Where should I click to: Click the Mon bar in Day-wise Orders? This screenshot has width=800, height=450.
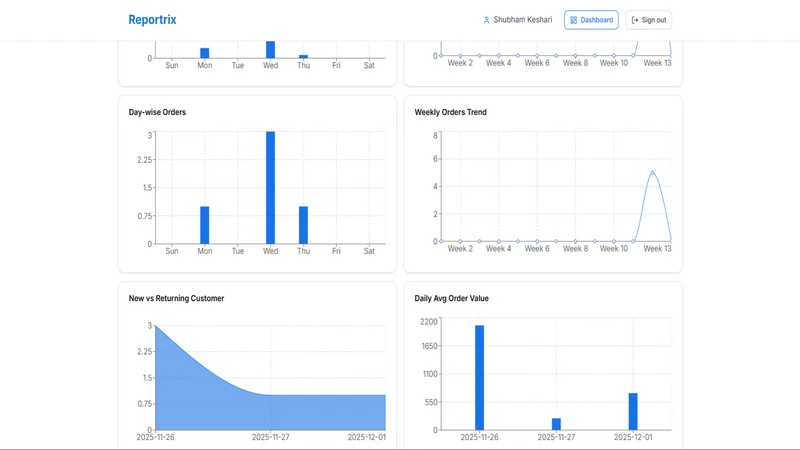205,225
